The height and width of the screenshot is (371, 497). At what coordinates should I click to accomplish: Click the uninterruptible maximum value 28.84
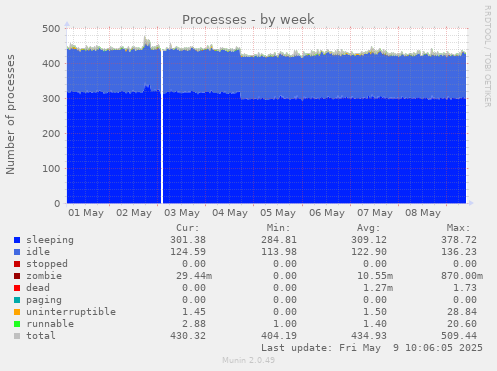click(x=462, y=312)
